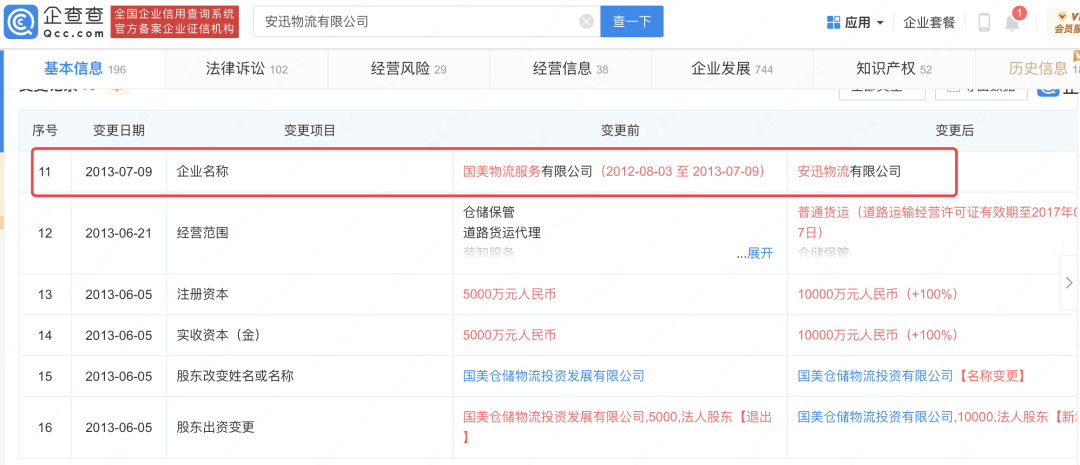This screenshot has height=465, width=1080.
Task: Switch to the 基本信息 tab
Action: 85,69
